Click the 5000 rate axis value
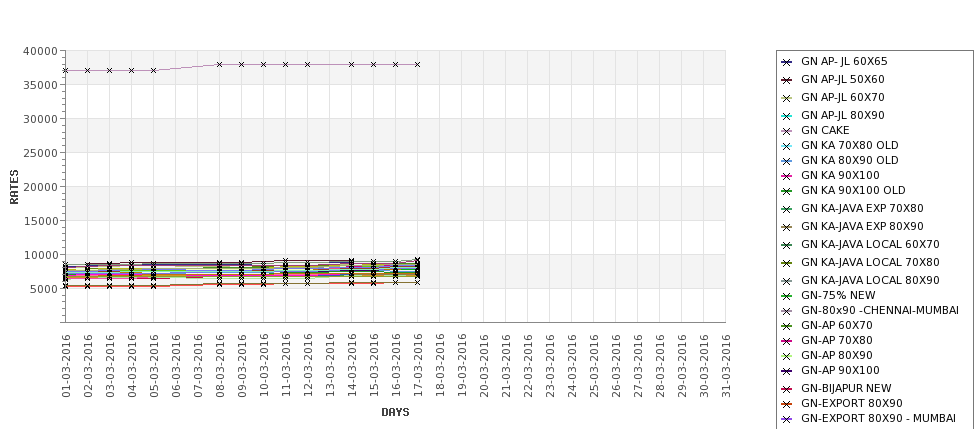The image size is (975, 429). pyautogui.click(x=44, y=288)
